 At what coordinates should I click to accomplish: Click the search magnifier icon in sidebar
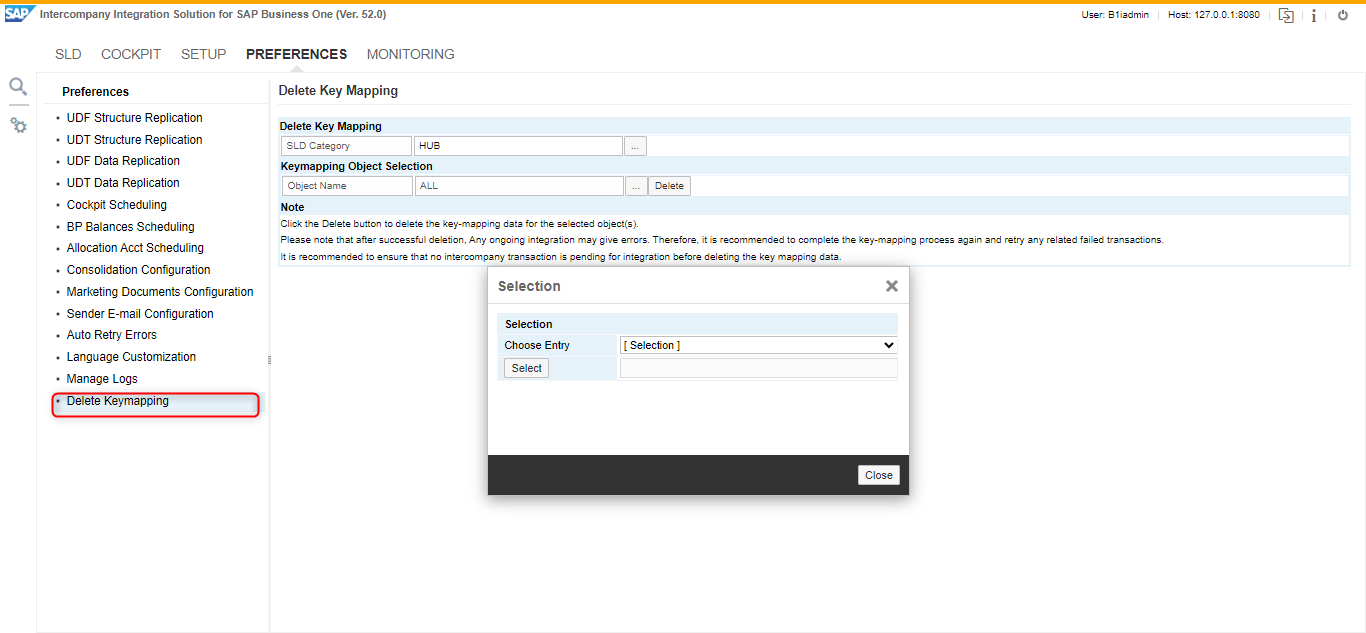pyautogui.click(x=18, y=87)
